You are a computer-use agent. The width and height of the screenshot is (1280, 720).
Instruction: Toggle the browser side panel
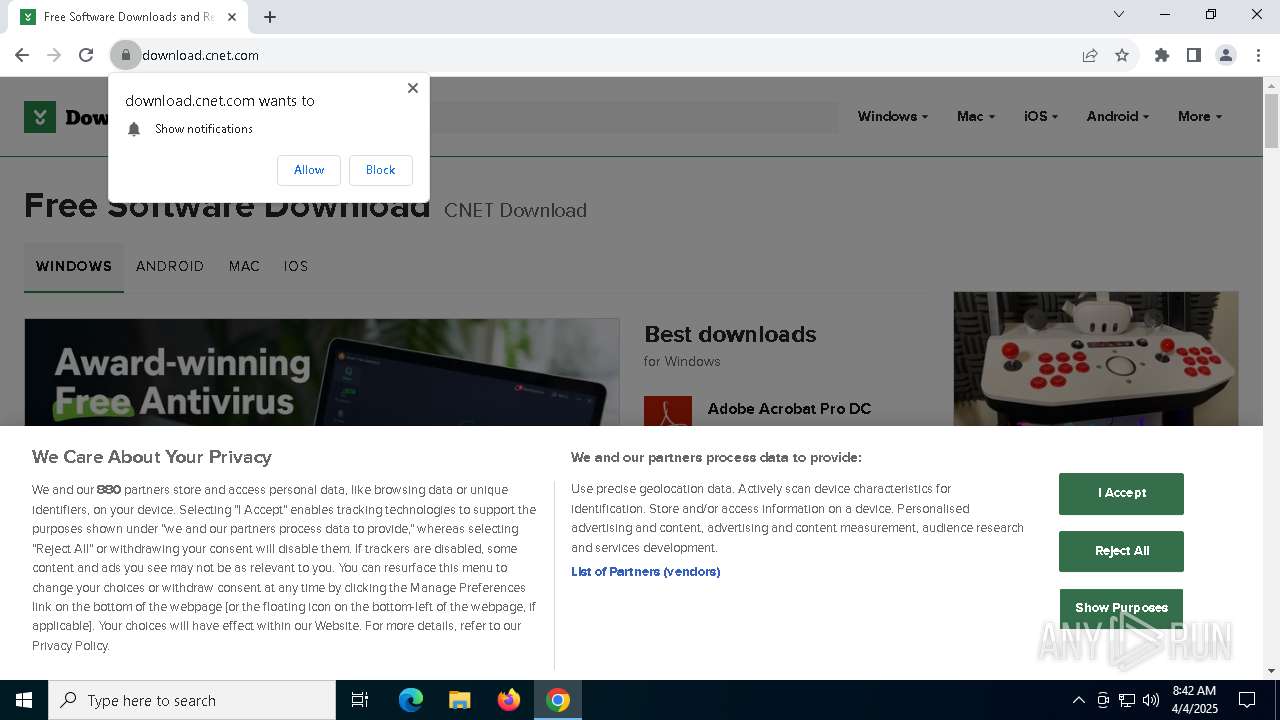[x=1194, y=55]
